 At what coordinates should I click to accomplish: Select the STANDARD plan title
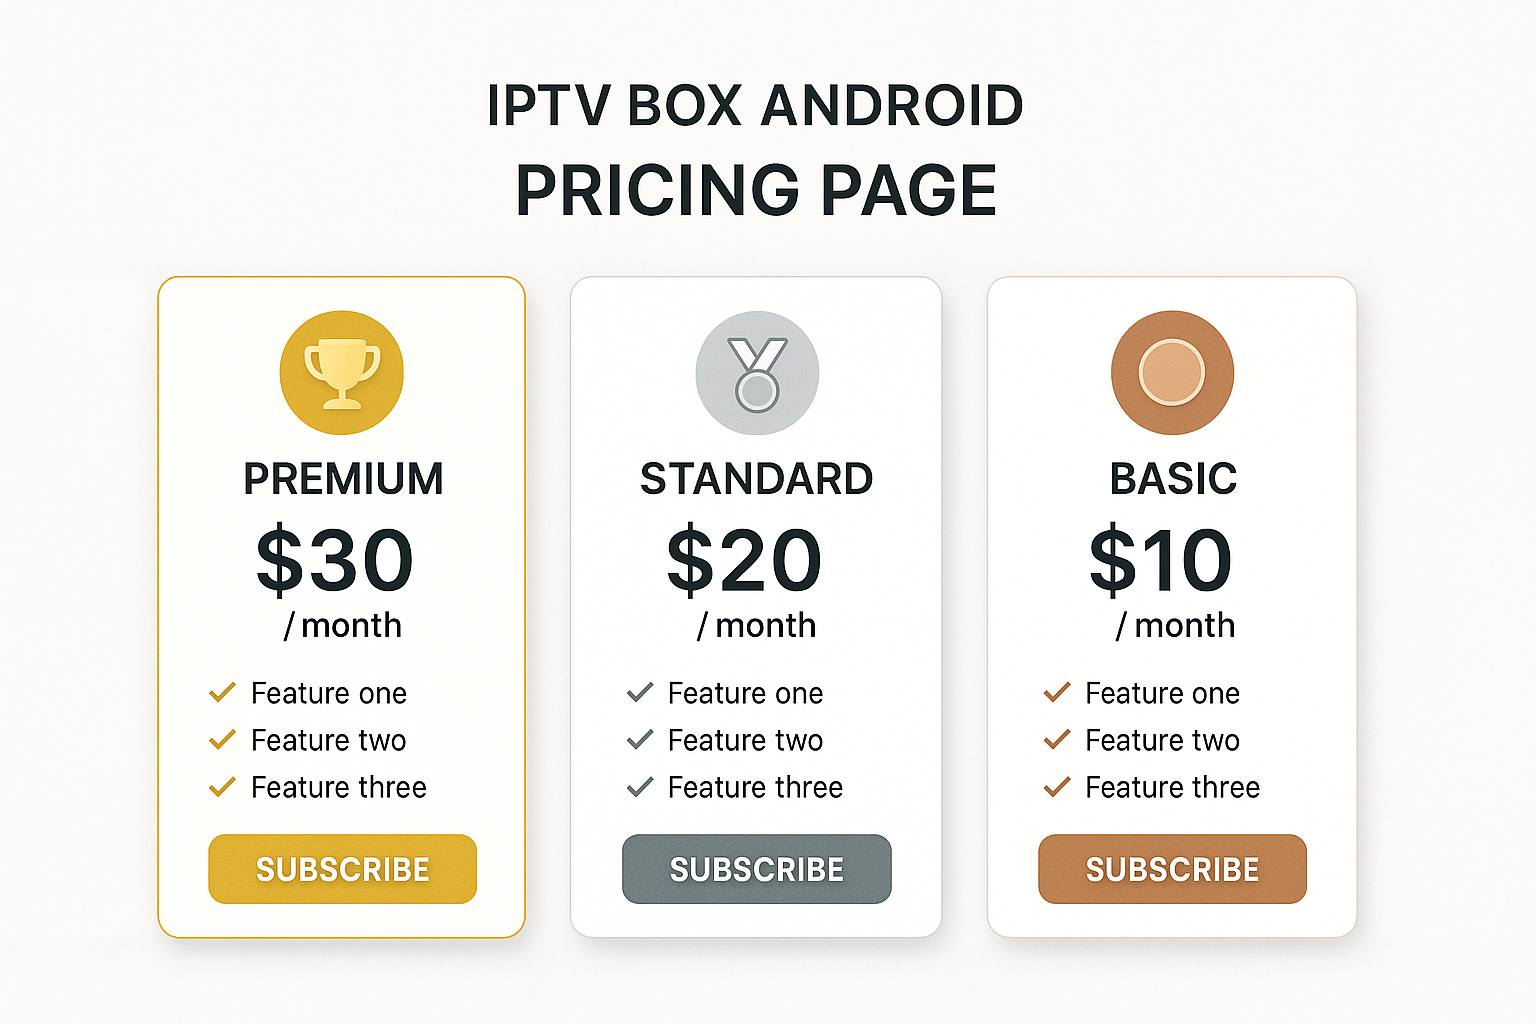point(757,479)
